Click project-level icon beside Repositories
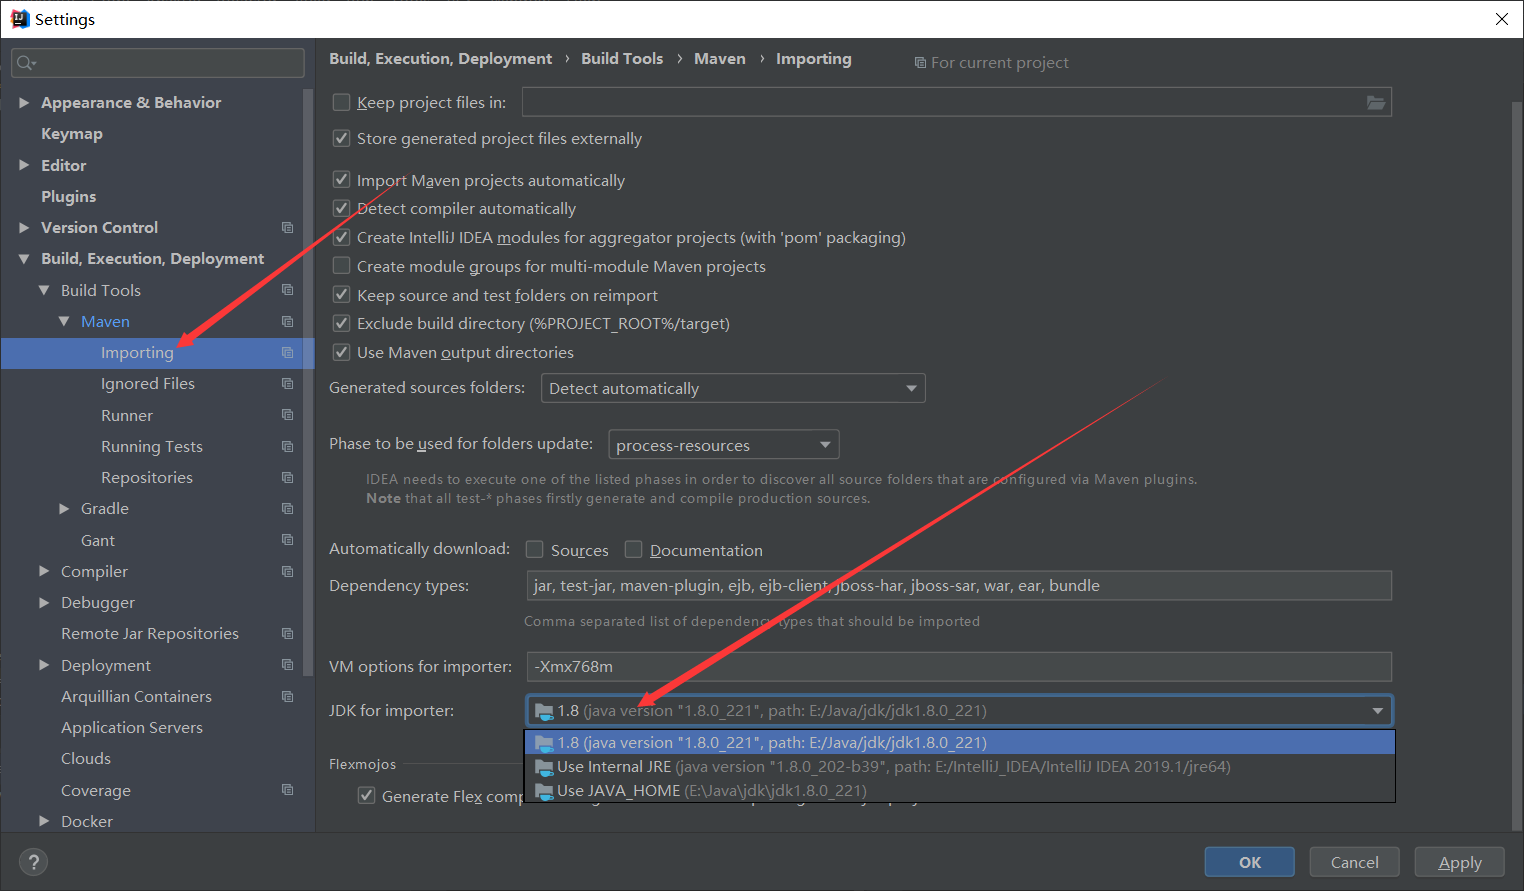Image resolution: width=1524 pixels, height=891 pixels. click(x=287, y=478)
